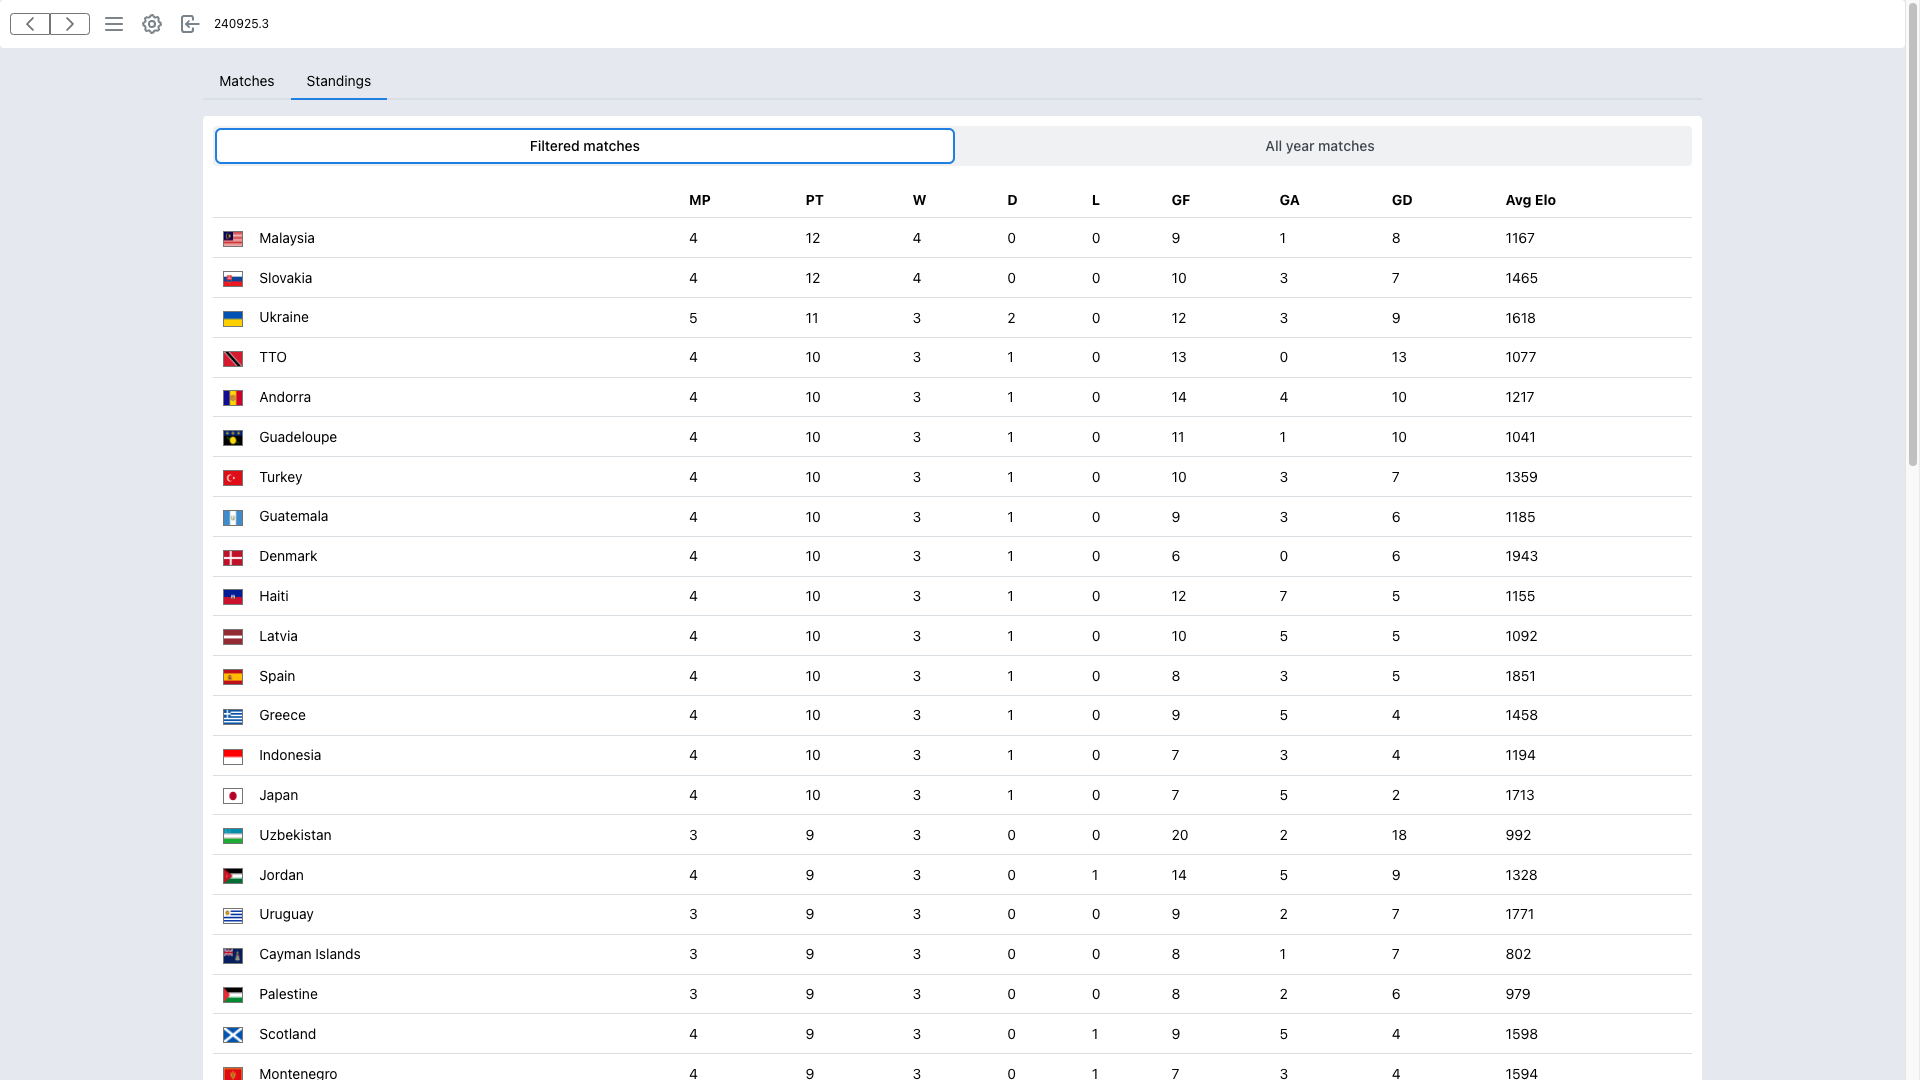
Task: Click the L column header
Action: pyautogui.click(x=1096, y=200)
